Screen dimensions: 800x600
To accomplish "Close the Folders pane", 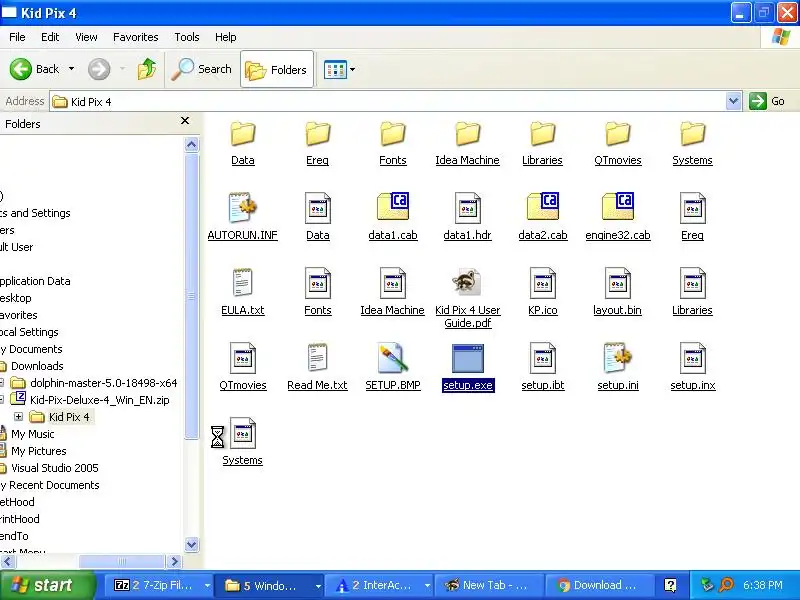I will coord(185,120).
